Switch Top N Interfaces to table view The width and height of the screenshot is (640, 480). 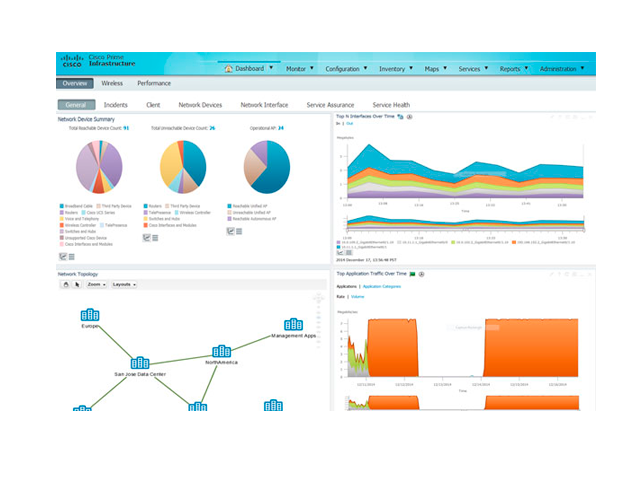tap(349, 253)
